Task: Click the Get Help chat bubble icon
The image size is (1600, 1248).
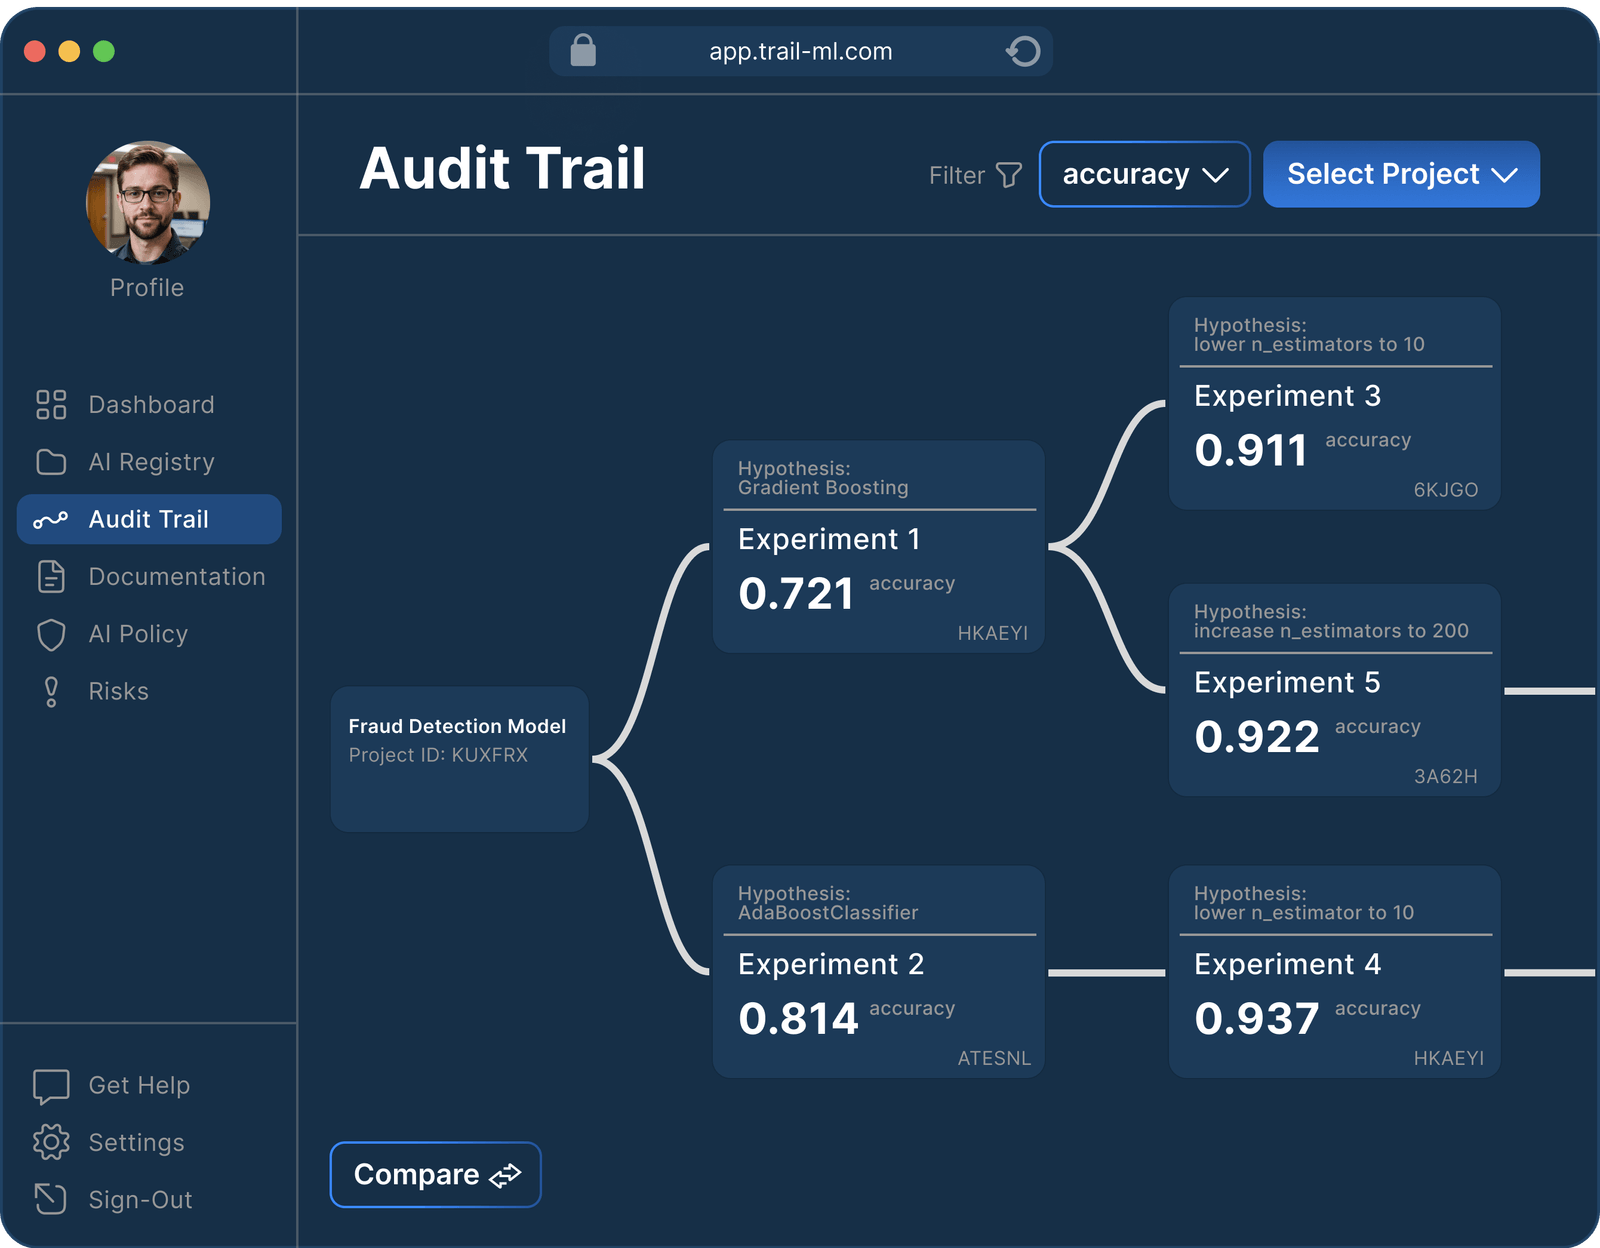Action: 51,1086
